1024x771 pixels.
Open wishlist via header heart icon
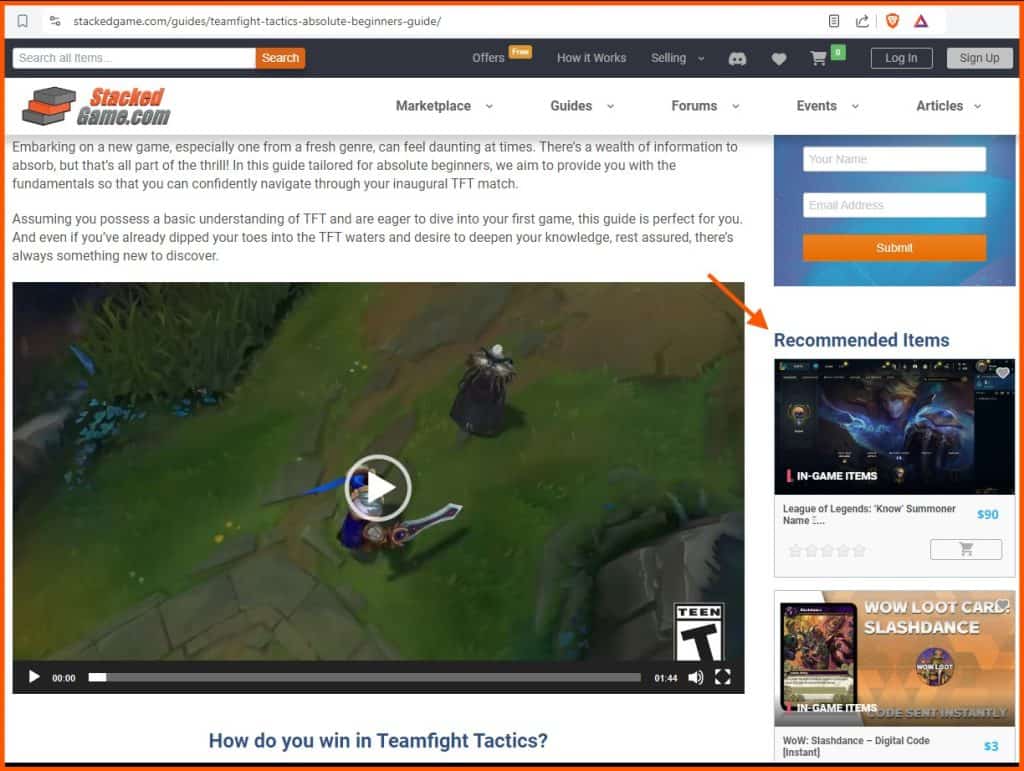tap(779, 59)
